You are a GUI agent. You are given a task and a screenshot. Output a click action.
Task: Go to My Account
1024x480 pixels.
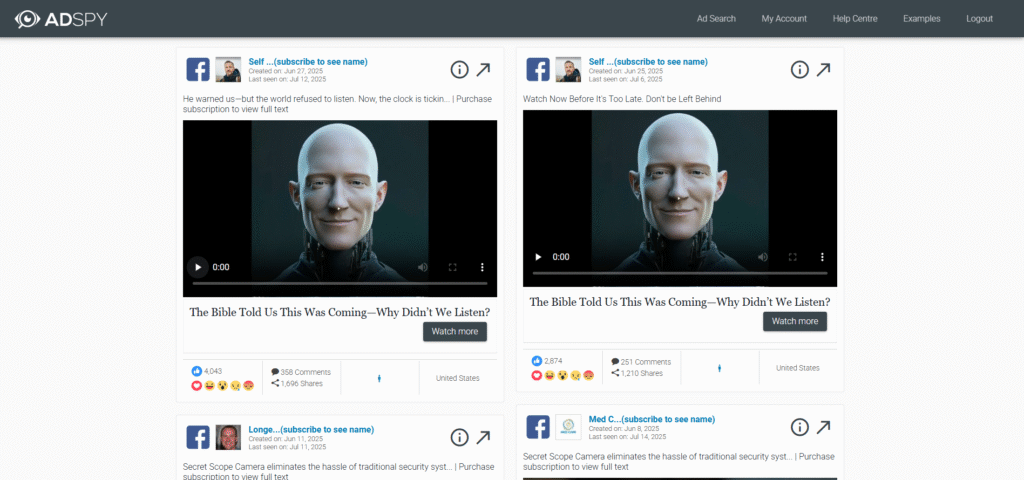[784, 19]
